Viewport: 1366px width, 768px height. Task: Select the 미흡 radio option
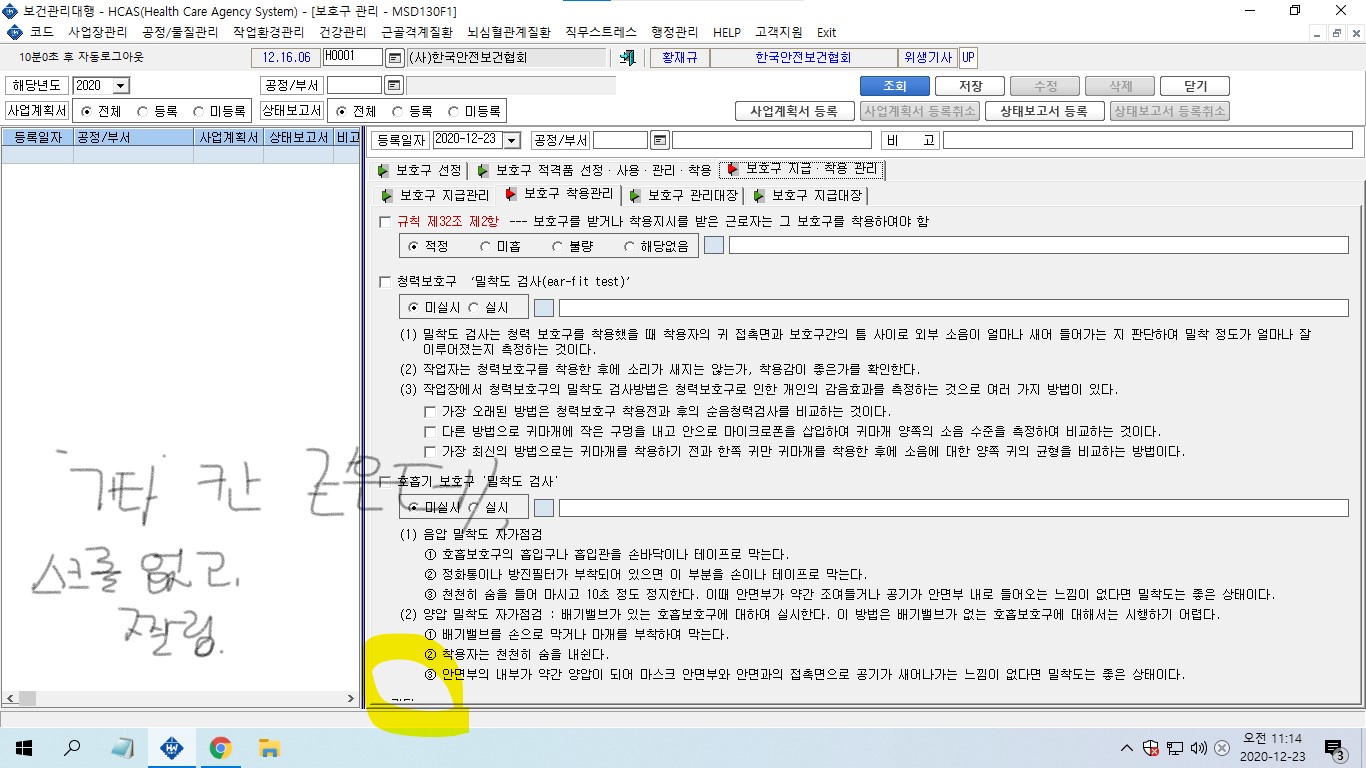tap(485, 246)
